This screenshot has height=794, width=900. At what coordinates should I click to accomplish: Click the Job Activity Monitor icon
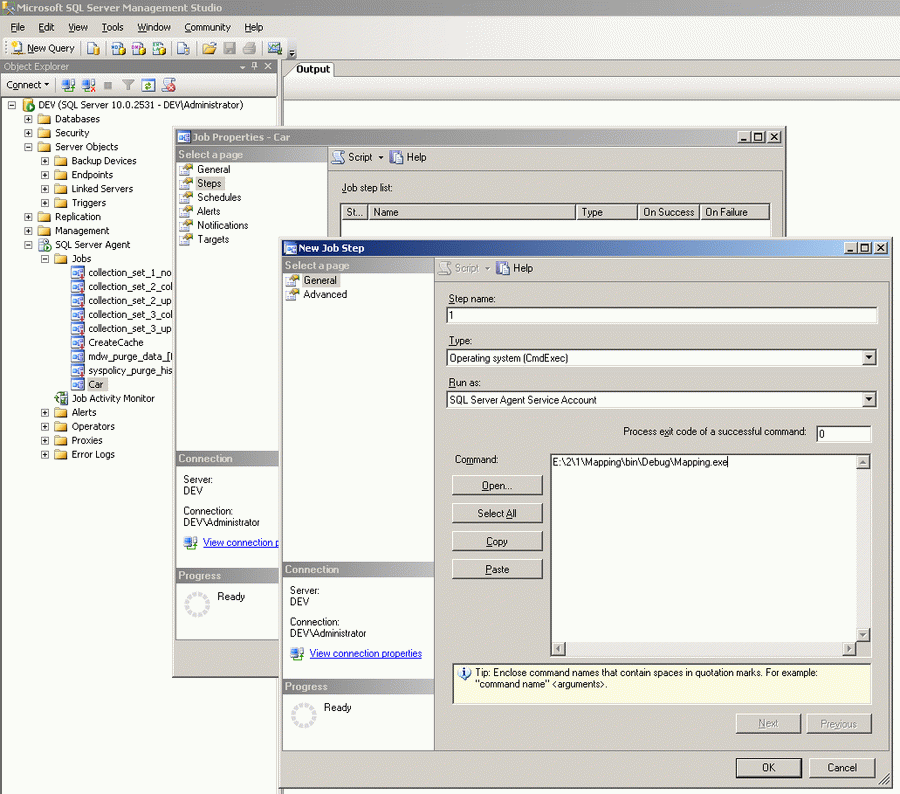[x=61, y=398]
